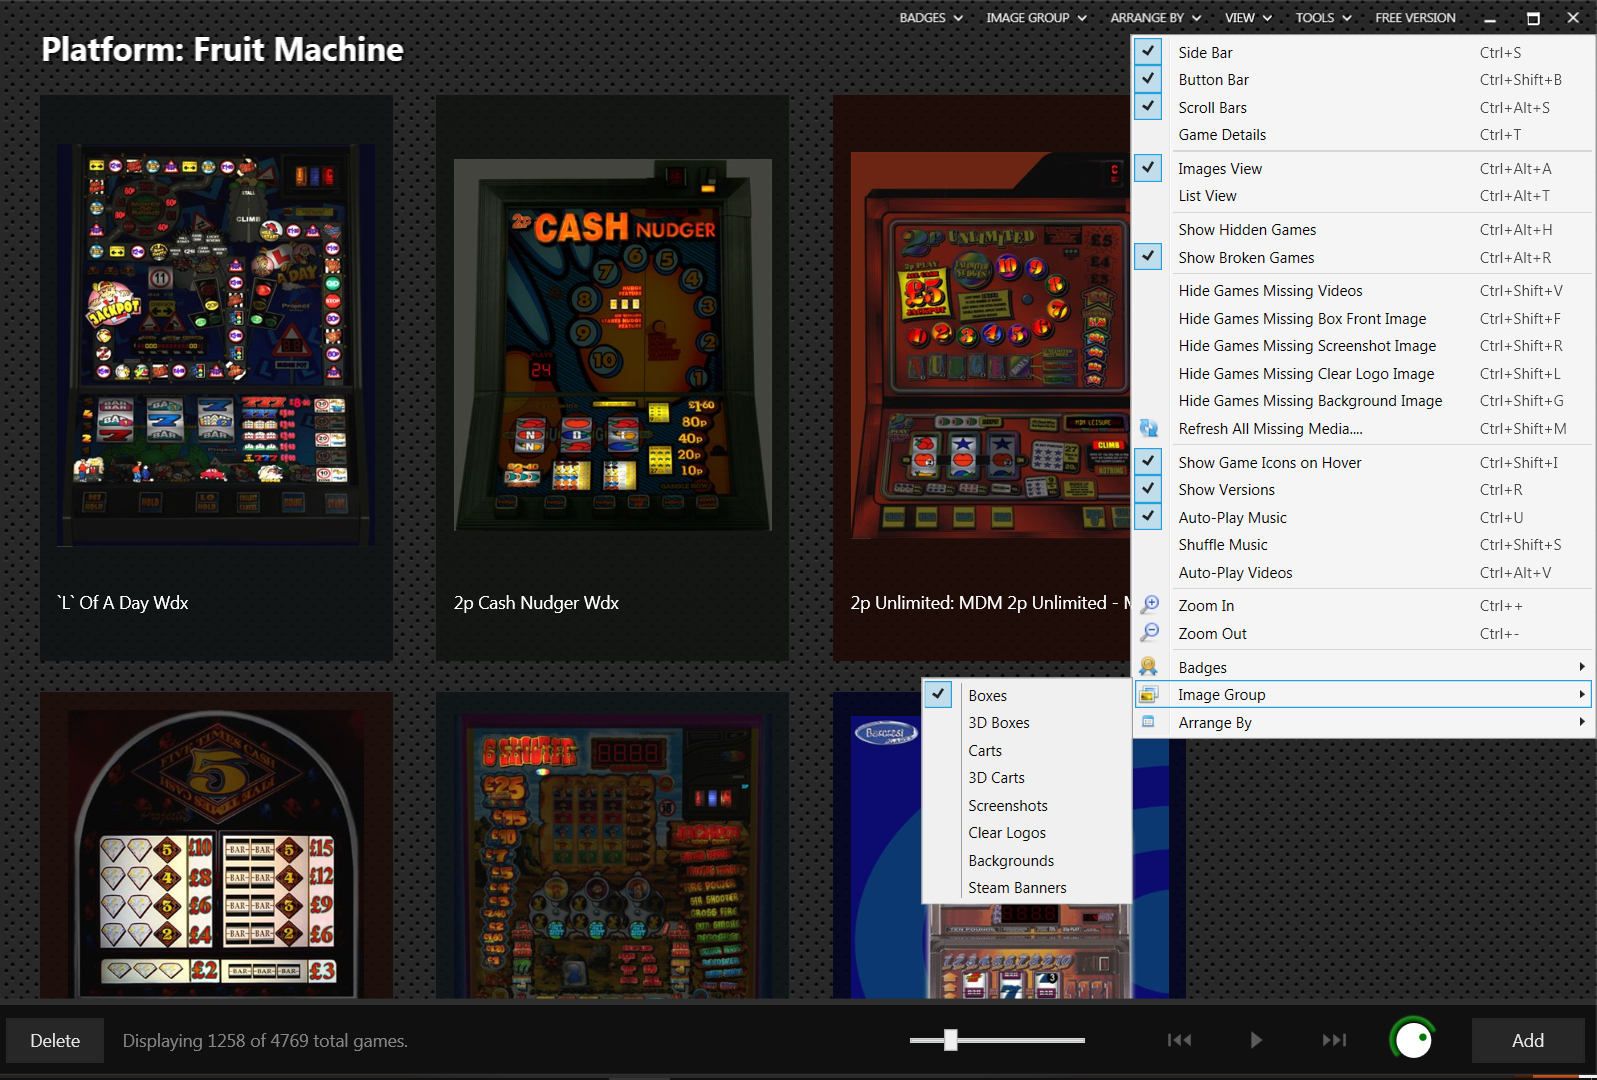The width and height of the screenshot is (1597, 1080).
Task: Play the music track
Action: pyautogui.click(x=1256, y=1040)
